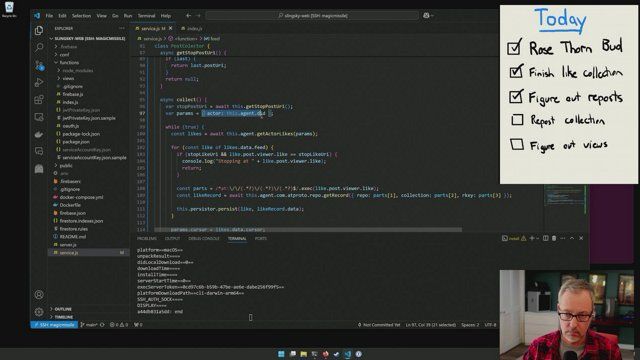This screenshot has width=640, height=360.
Task: Open the Terminal menu
Action: pyautogui.click(x=146, y=16)
